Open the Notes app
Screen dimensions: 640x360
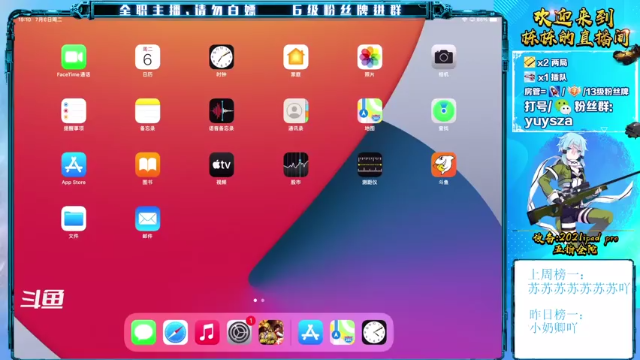click(147, 111)
